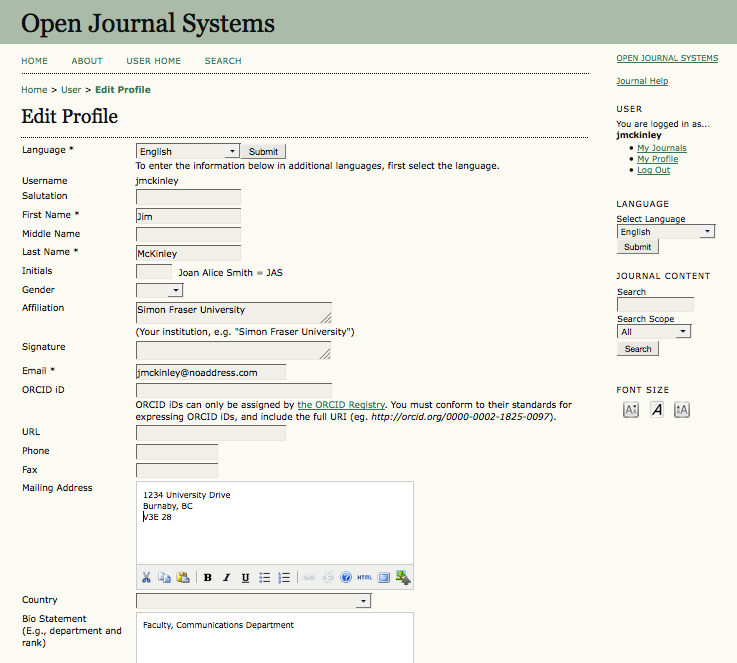Click the increase font size icon

click(x=682, y=410)
